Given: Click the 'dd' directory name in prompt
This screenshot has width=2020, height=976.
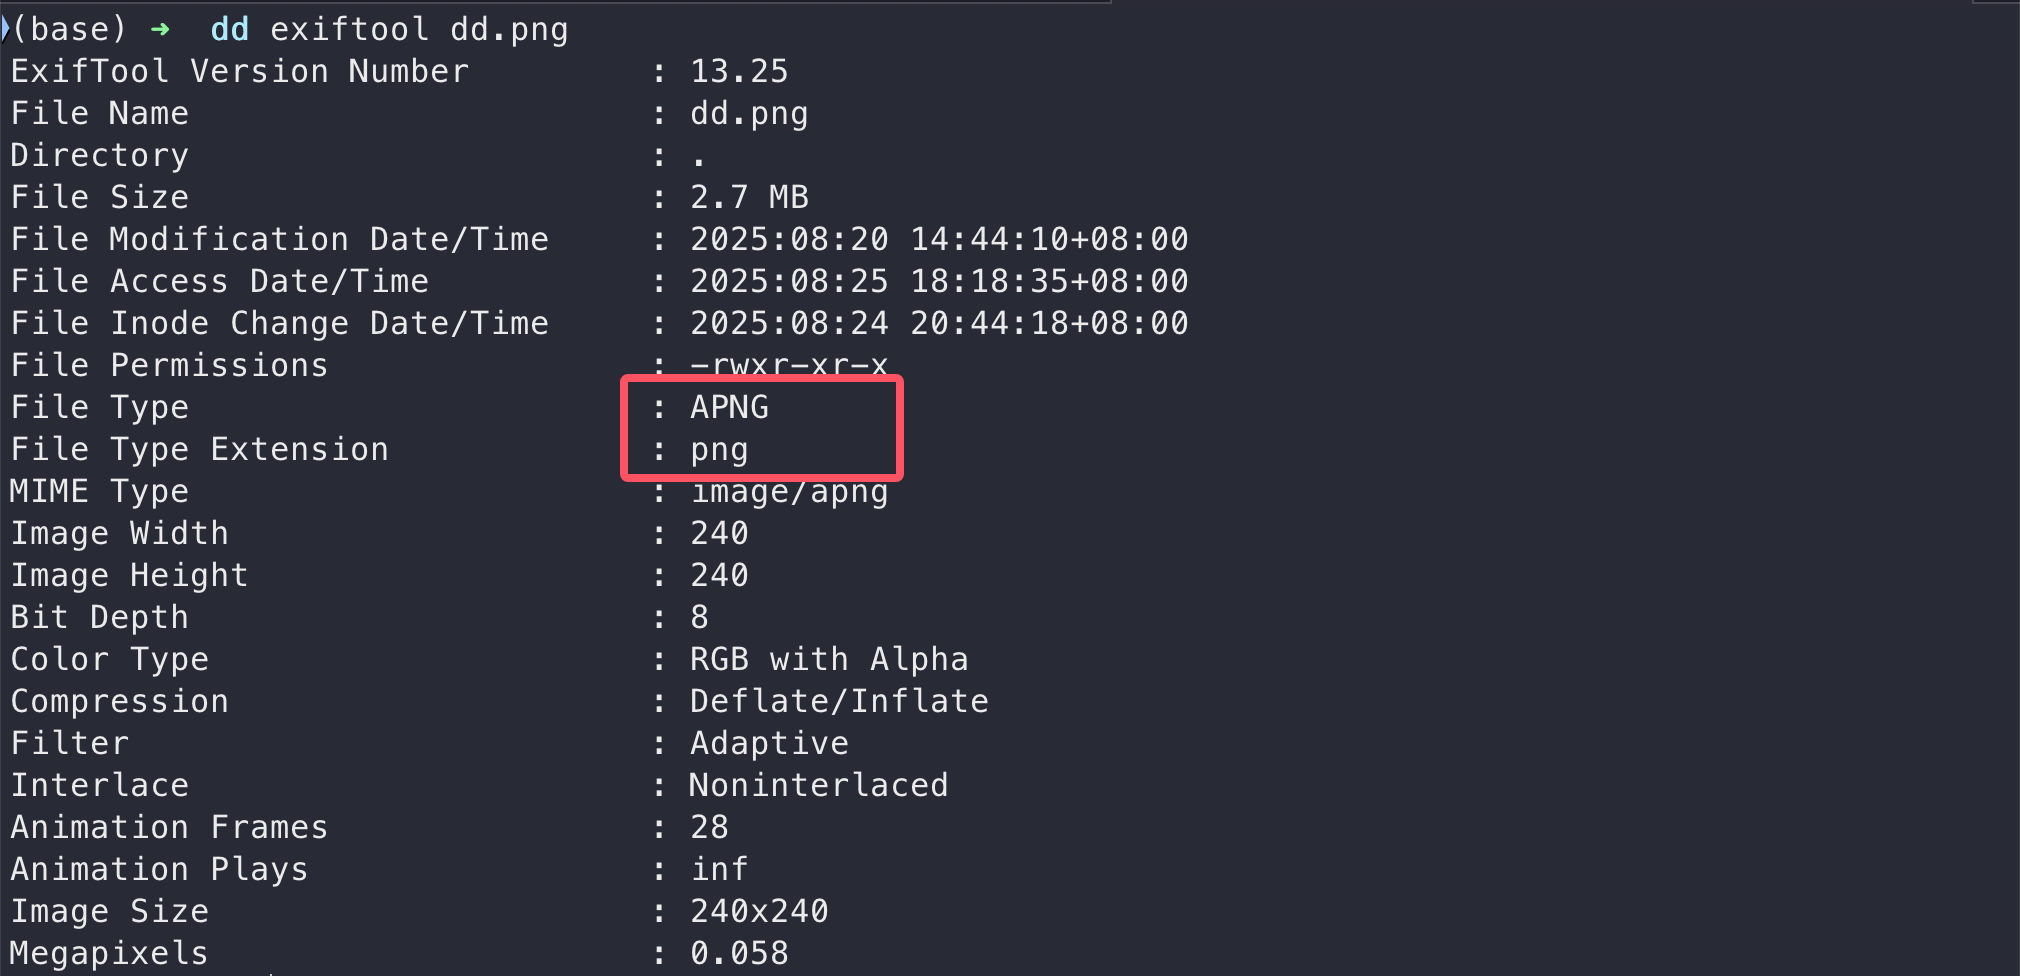Looking at the screenshot, I should (230, 29).
